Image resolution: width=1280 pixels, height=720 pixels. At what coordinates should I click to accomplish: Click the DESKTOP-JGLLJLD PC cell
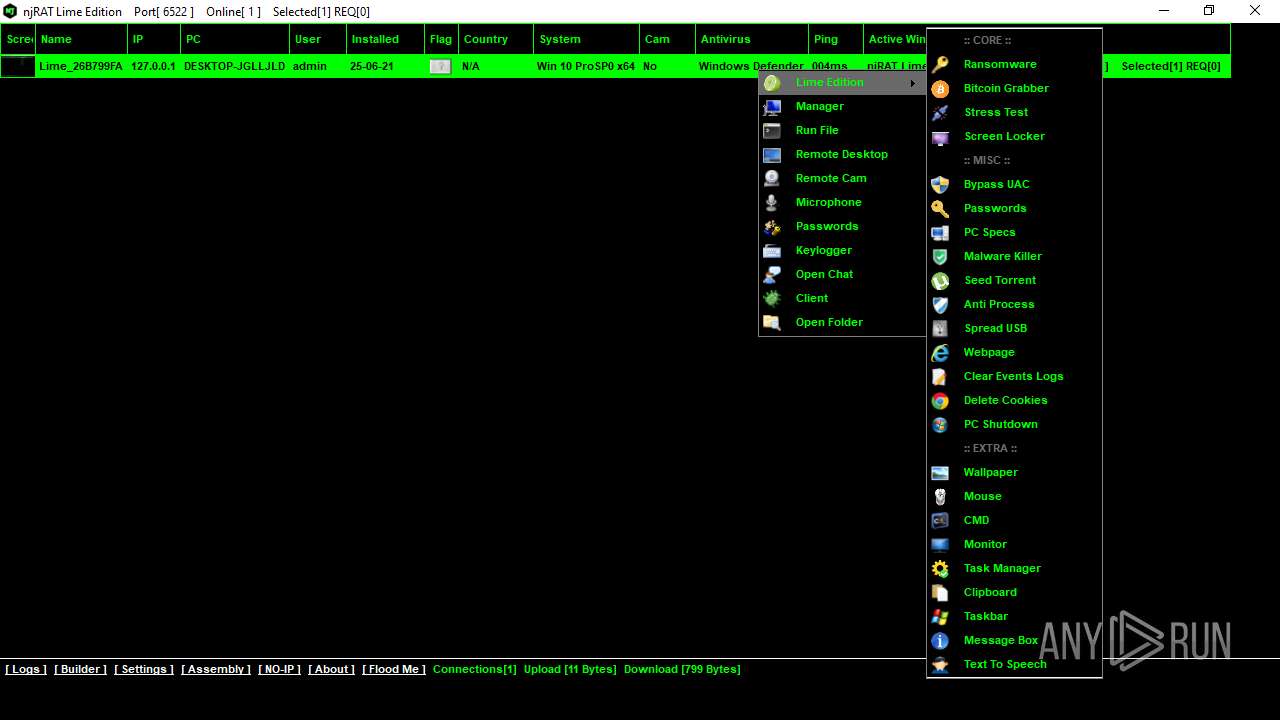(235, 66)
